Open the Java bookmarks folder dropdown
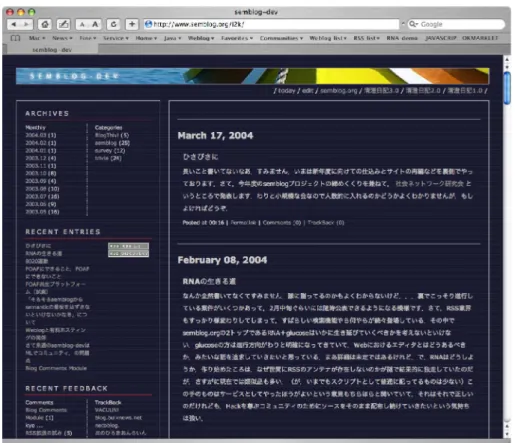 pos(172,38)
